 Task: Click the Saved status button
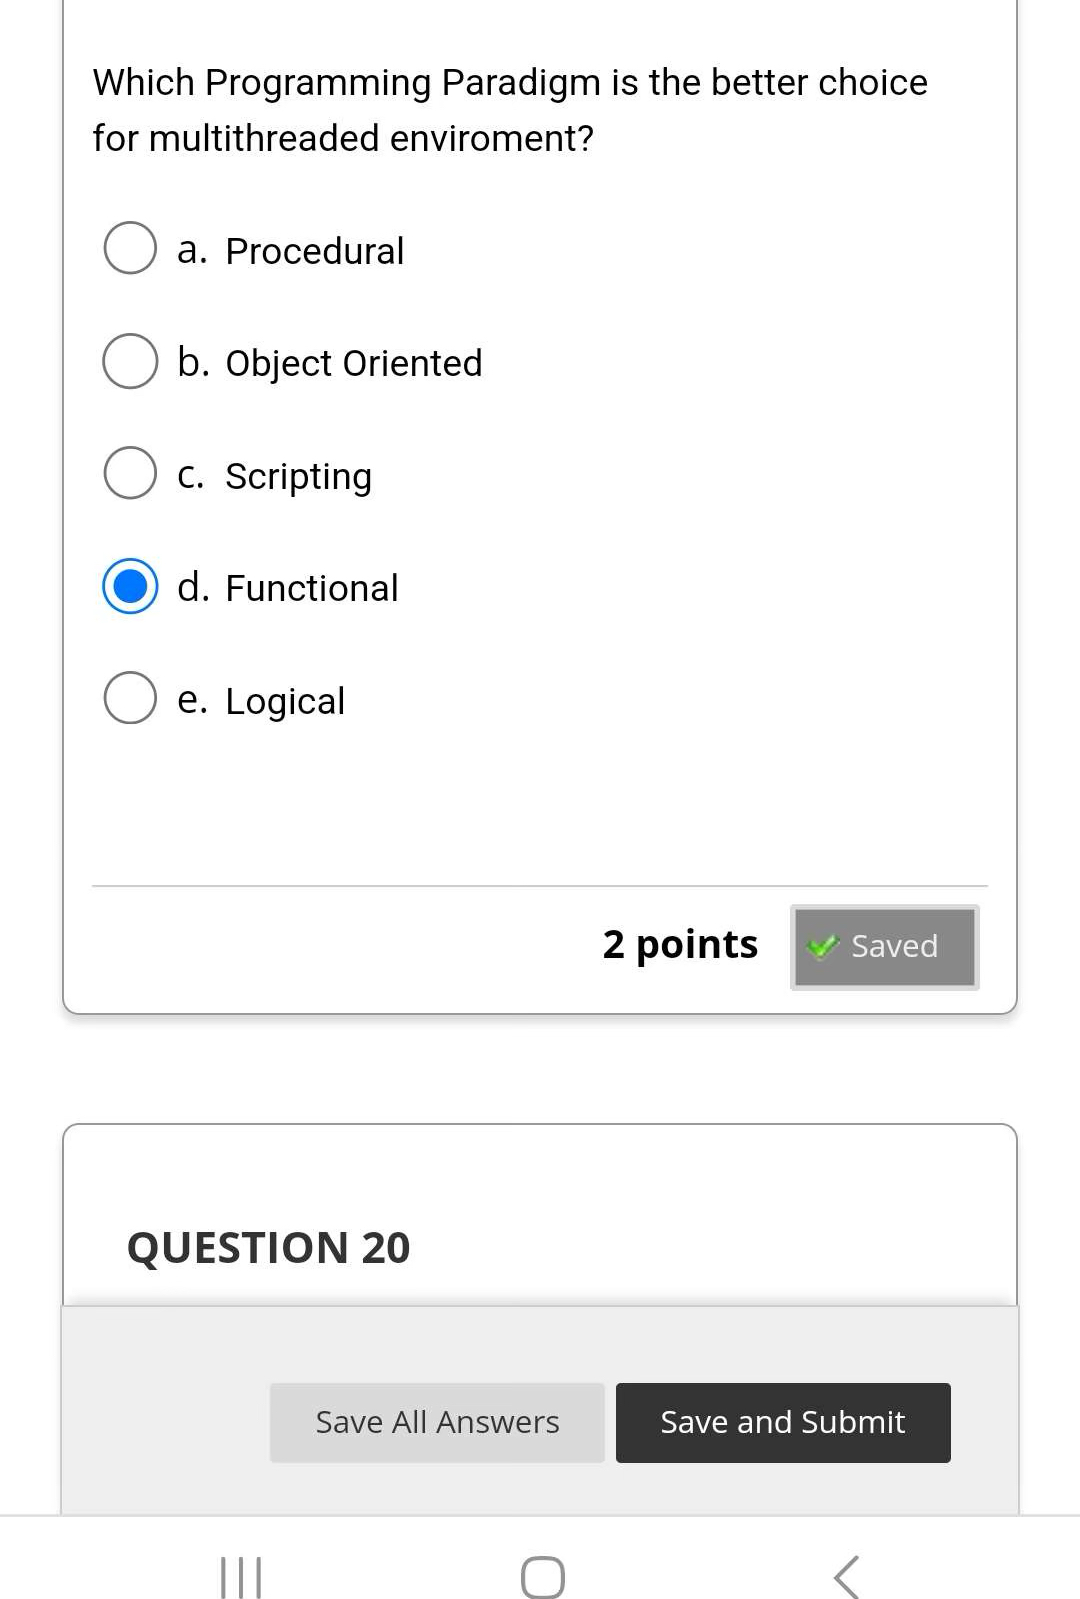pos(884,946)
